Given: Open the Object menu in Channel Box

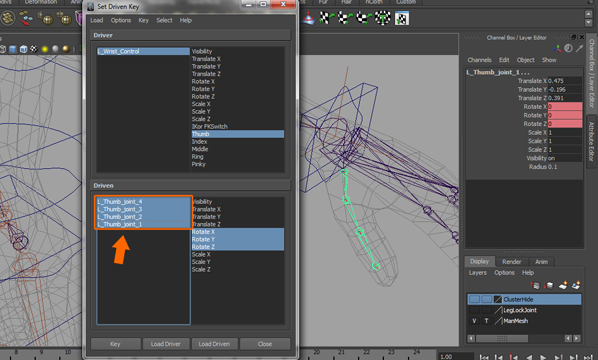Looking at the screenshot, I should point(526,60).
